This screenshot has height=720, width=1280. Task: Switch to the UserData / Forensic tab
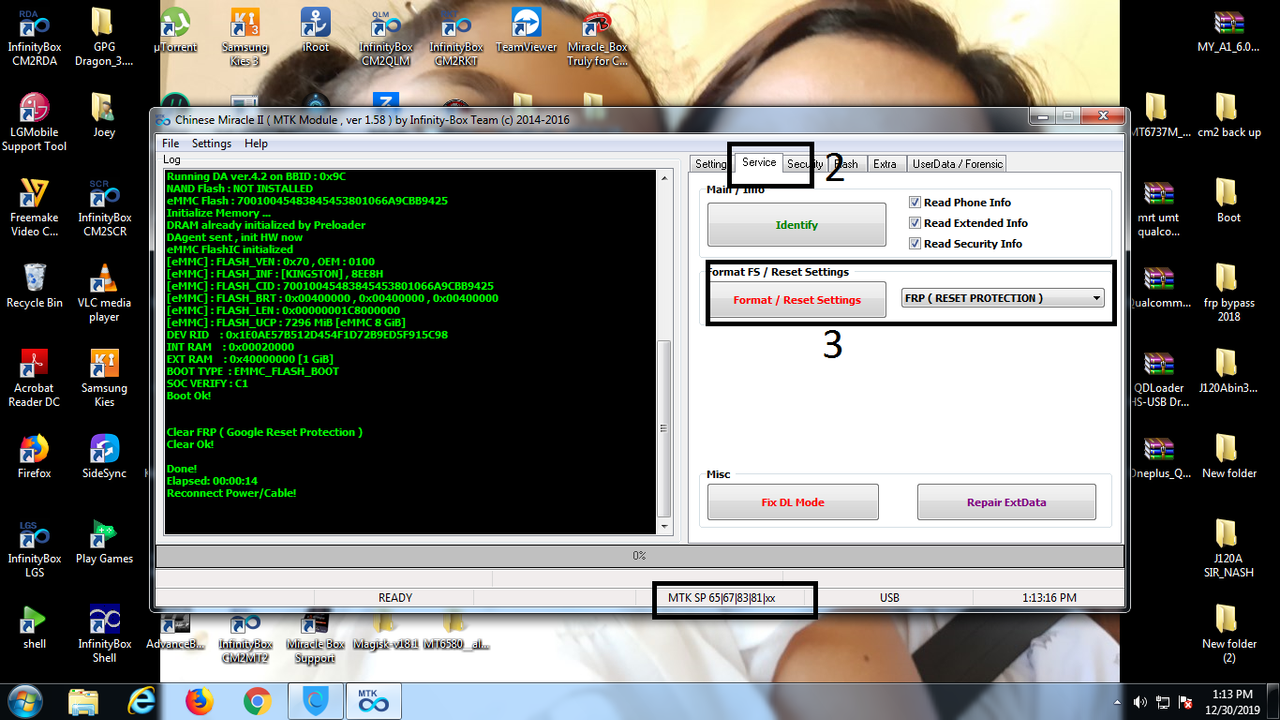click(x=956, y=164)
